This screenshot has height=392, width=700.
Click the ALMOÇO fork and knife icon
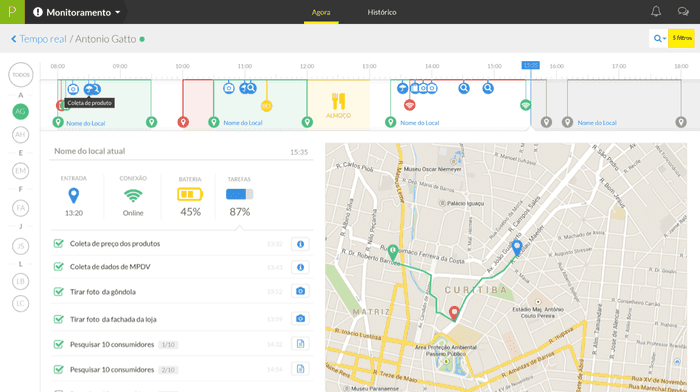click(338, 101)
